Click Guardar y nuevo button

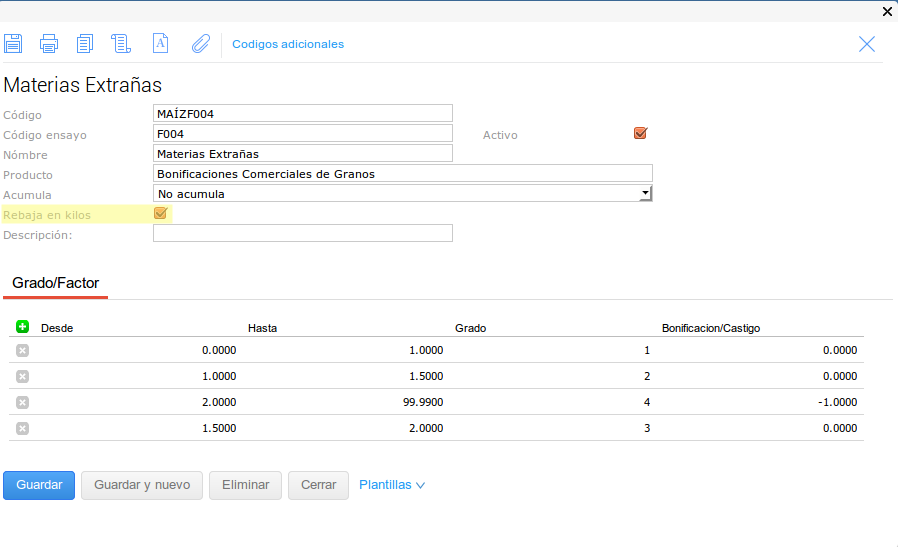tap(142, 485)
